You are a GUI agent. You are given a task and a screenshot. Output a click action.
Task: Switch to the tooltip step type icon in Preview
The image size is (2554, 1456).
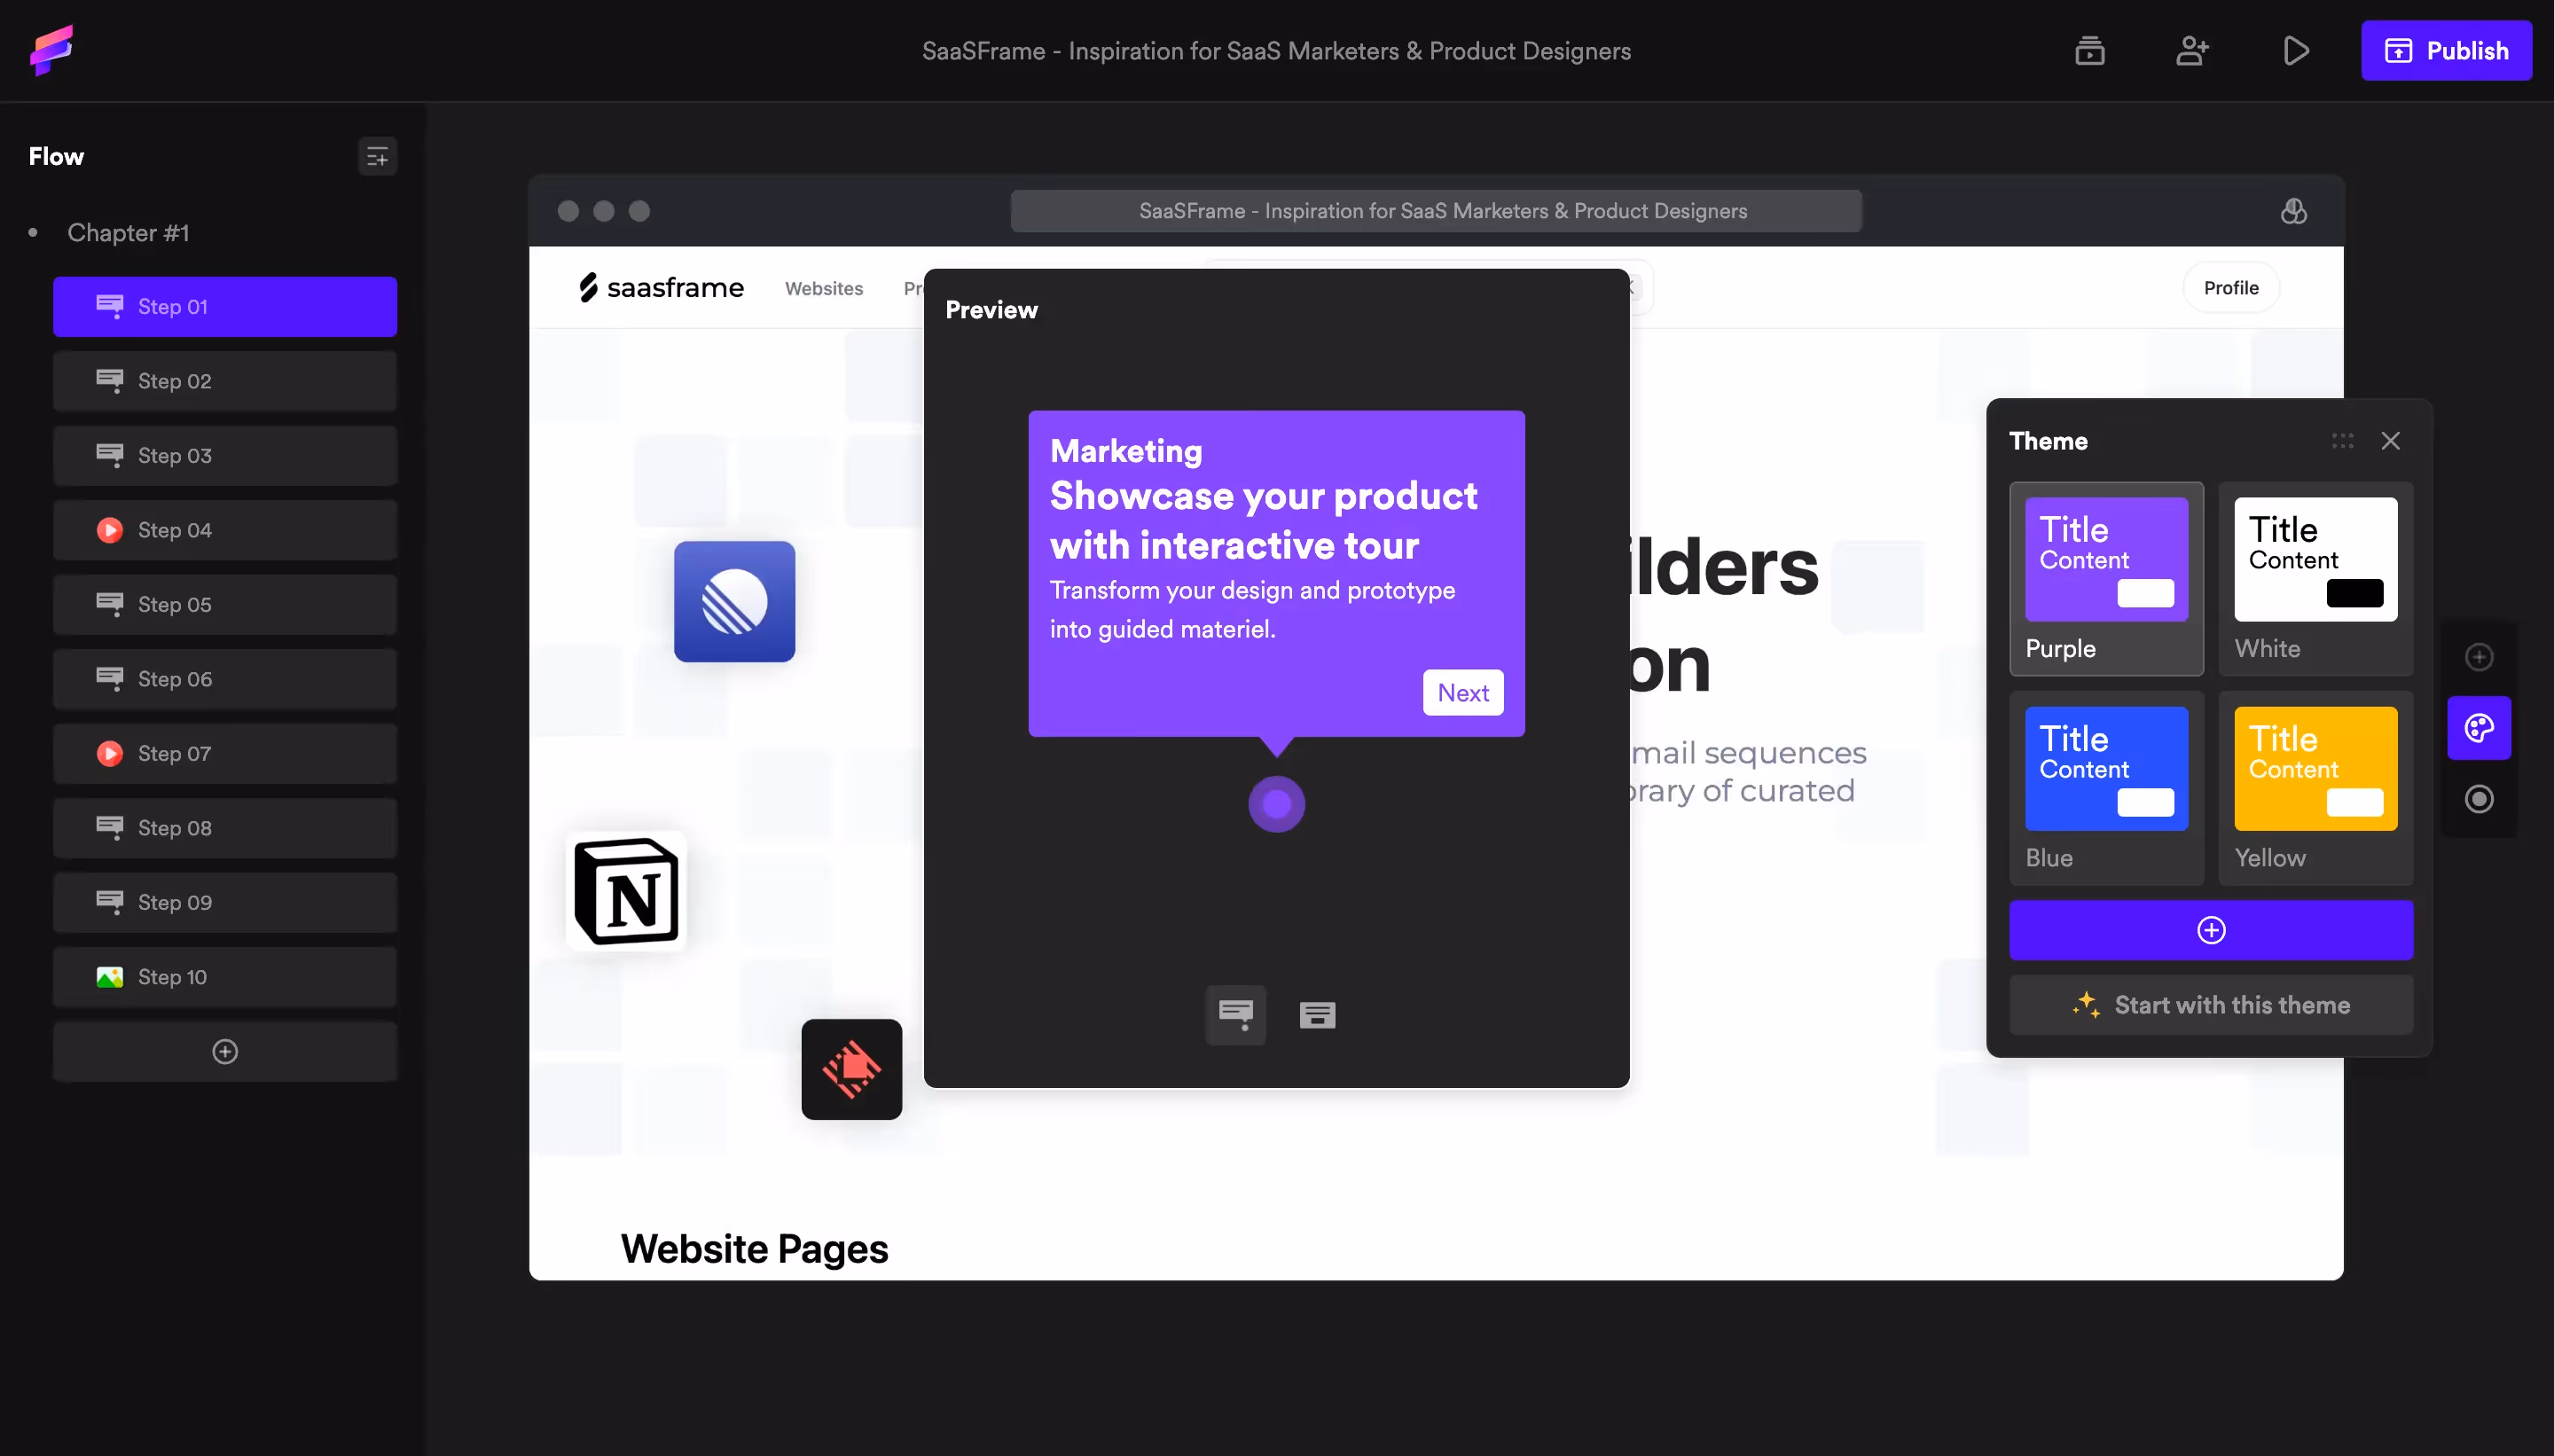click(1236, 1014)
